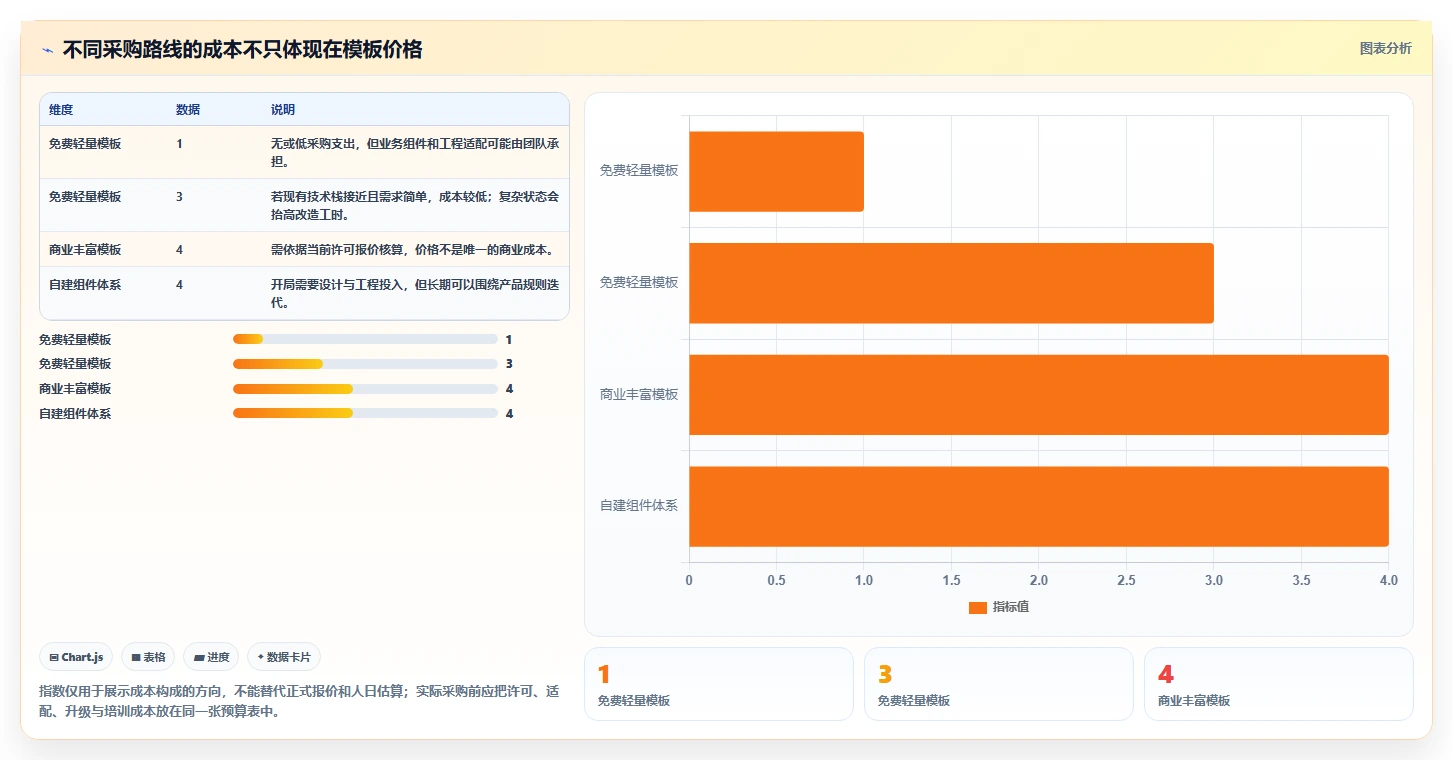Open the 图表分析 label in the header

coord(1385,48)
